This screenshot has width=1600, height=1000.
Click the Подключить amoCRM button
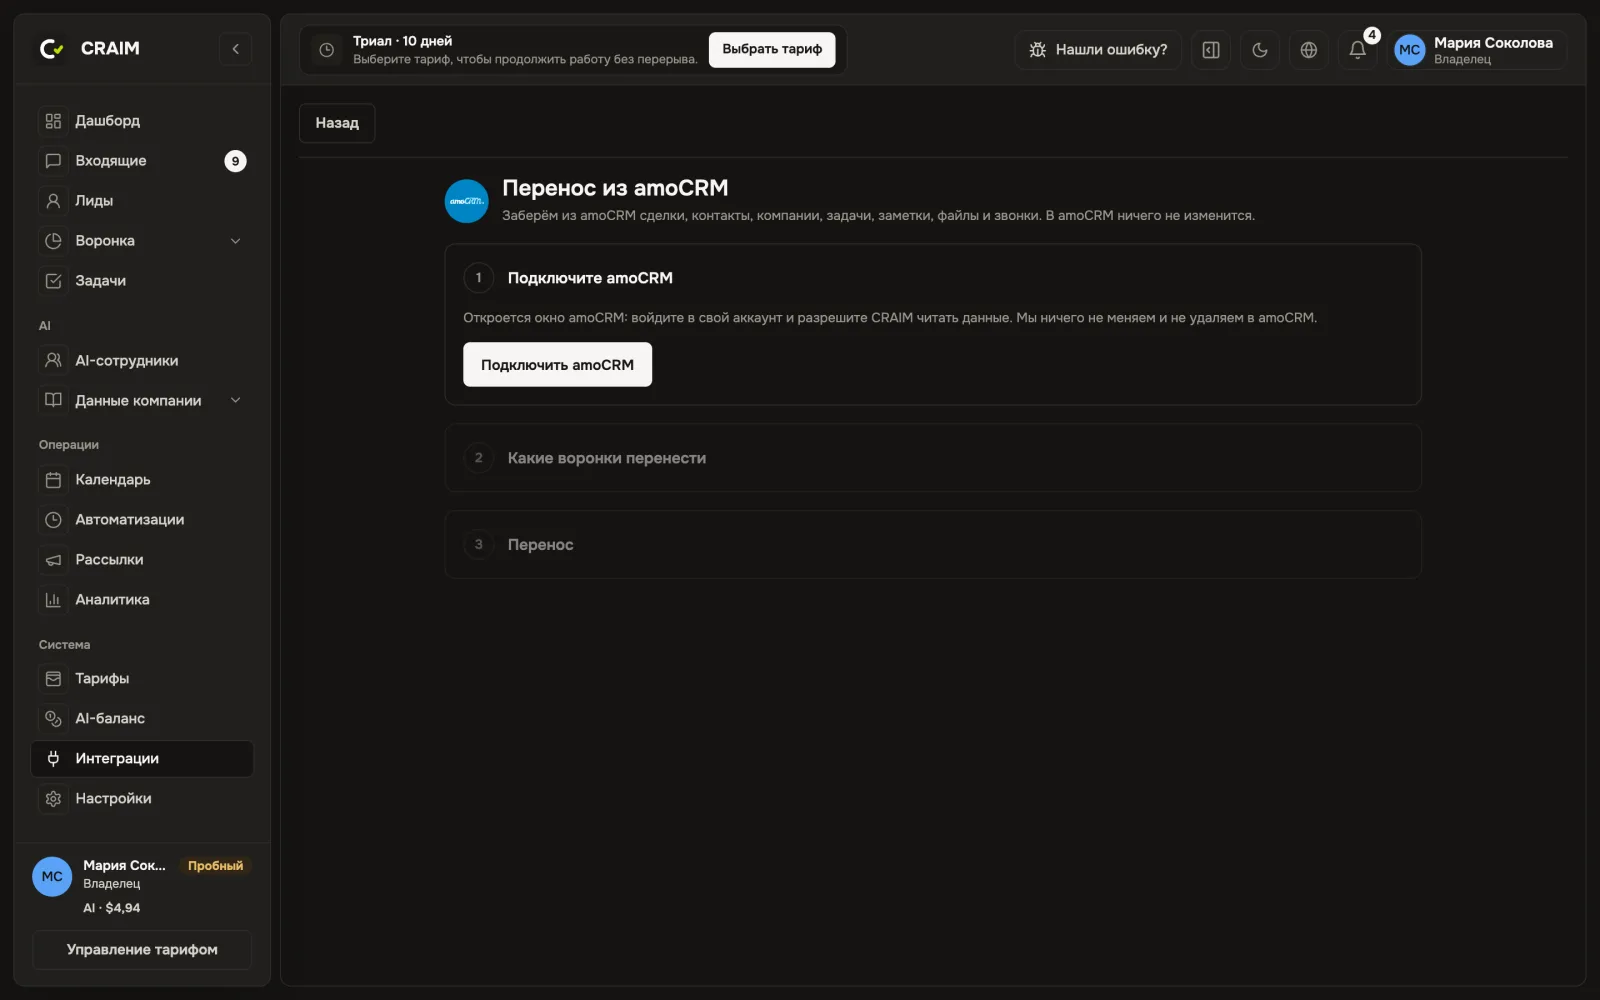(x=557, y=365)
